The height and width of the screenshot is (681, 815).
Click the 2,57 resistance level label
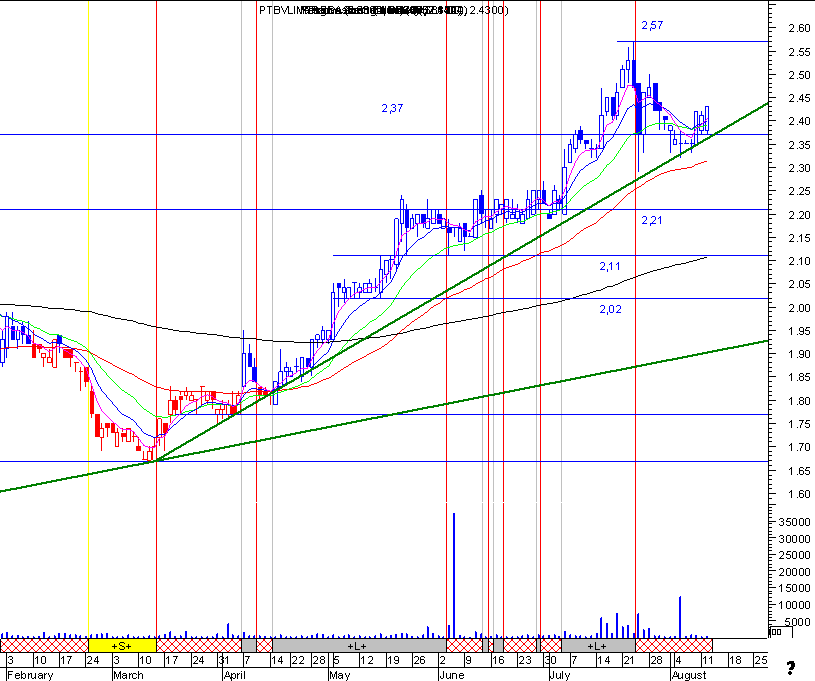pos(652,25)
